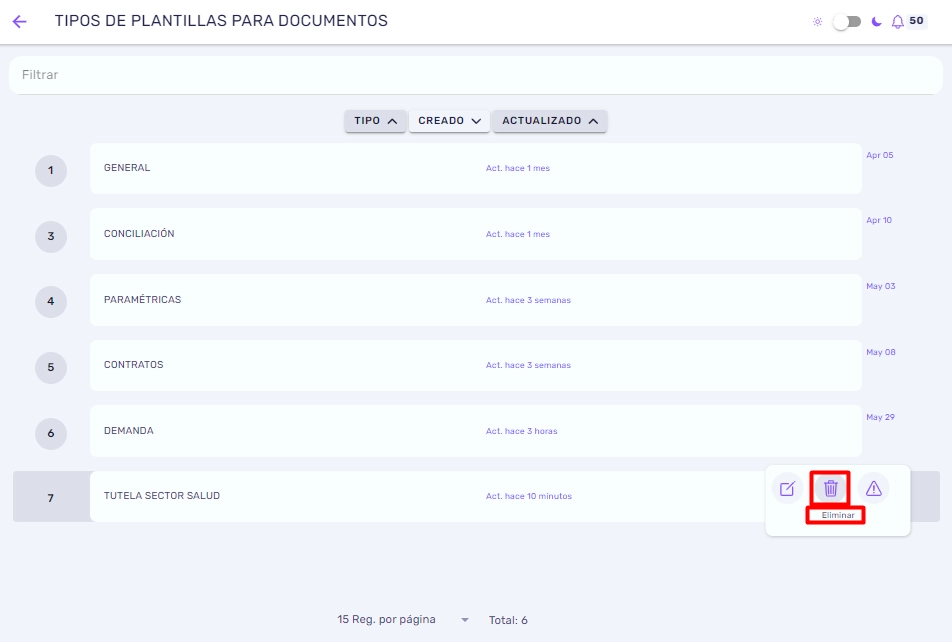Image resolution: width=952 pixels, height=642 pixels.
Task: Click number badge 6 beside DEMANDA
Action: (x=51, y=434)
